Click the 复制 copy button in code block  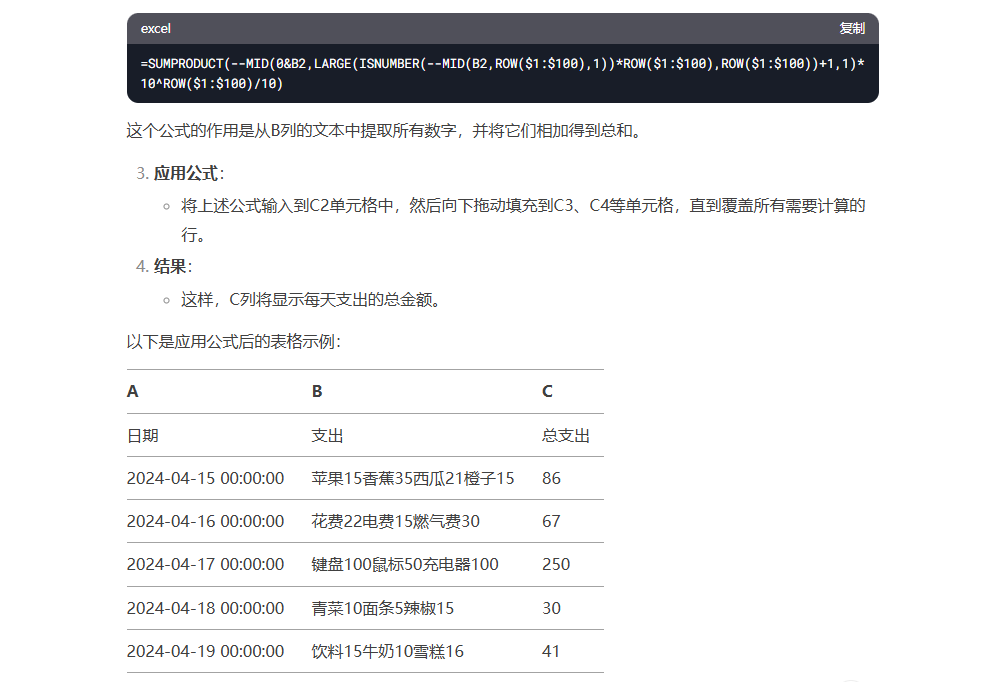coord(851,28)
